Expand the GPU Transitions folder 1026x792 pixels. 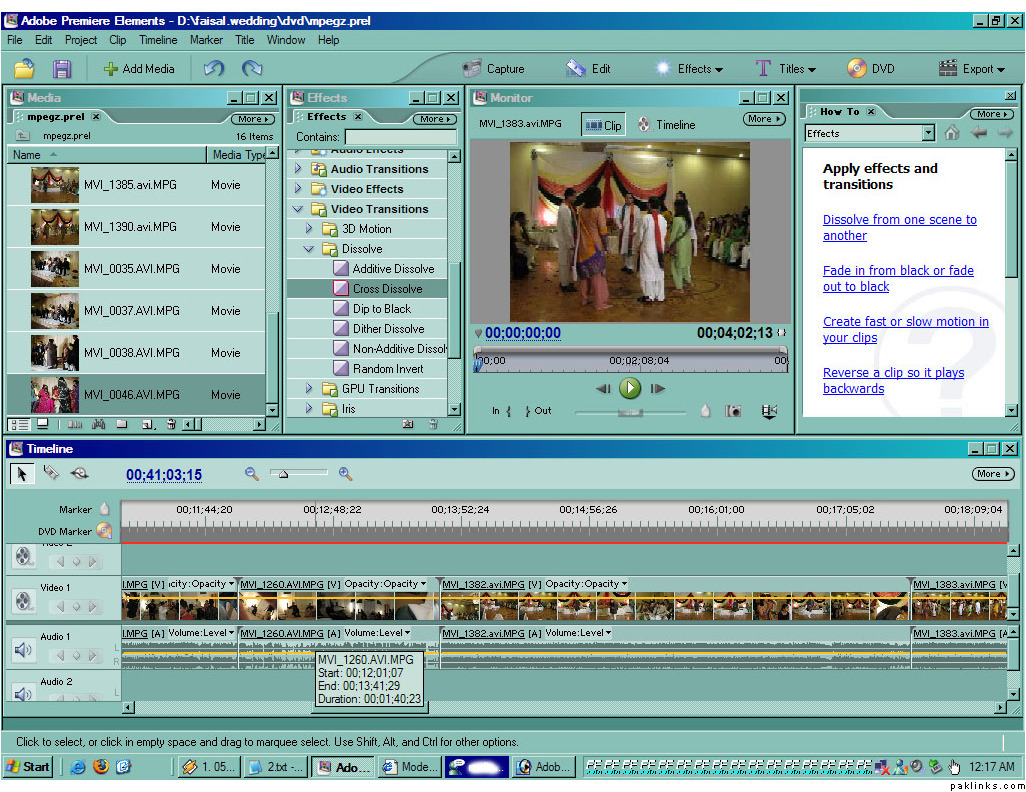click(309, 389)
